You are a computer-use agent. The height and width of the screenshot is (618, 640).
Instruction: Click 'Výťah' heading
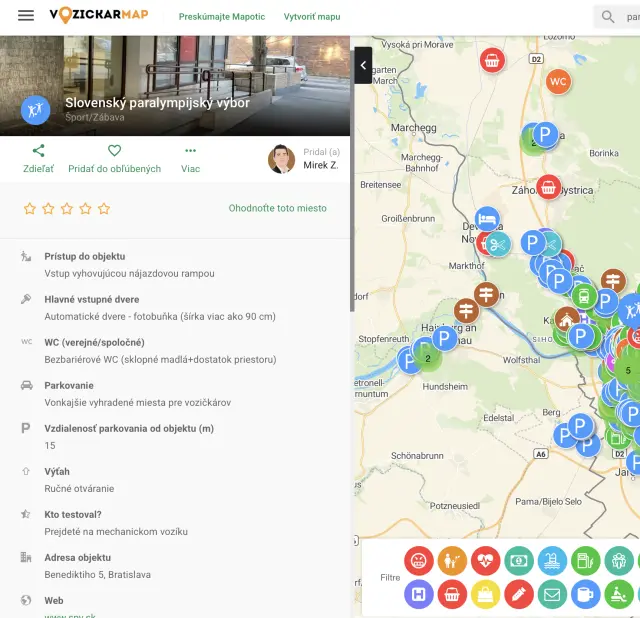[x=57, y=471]
